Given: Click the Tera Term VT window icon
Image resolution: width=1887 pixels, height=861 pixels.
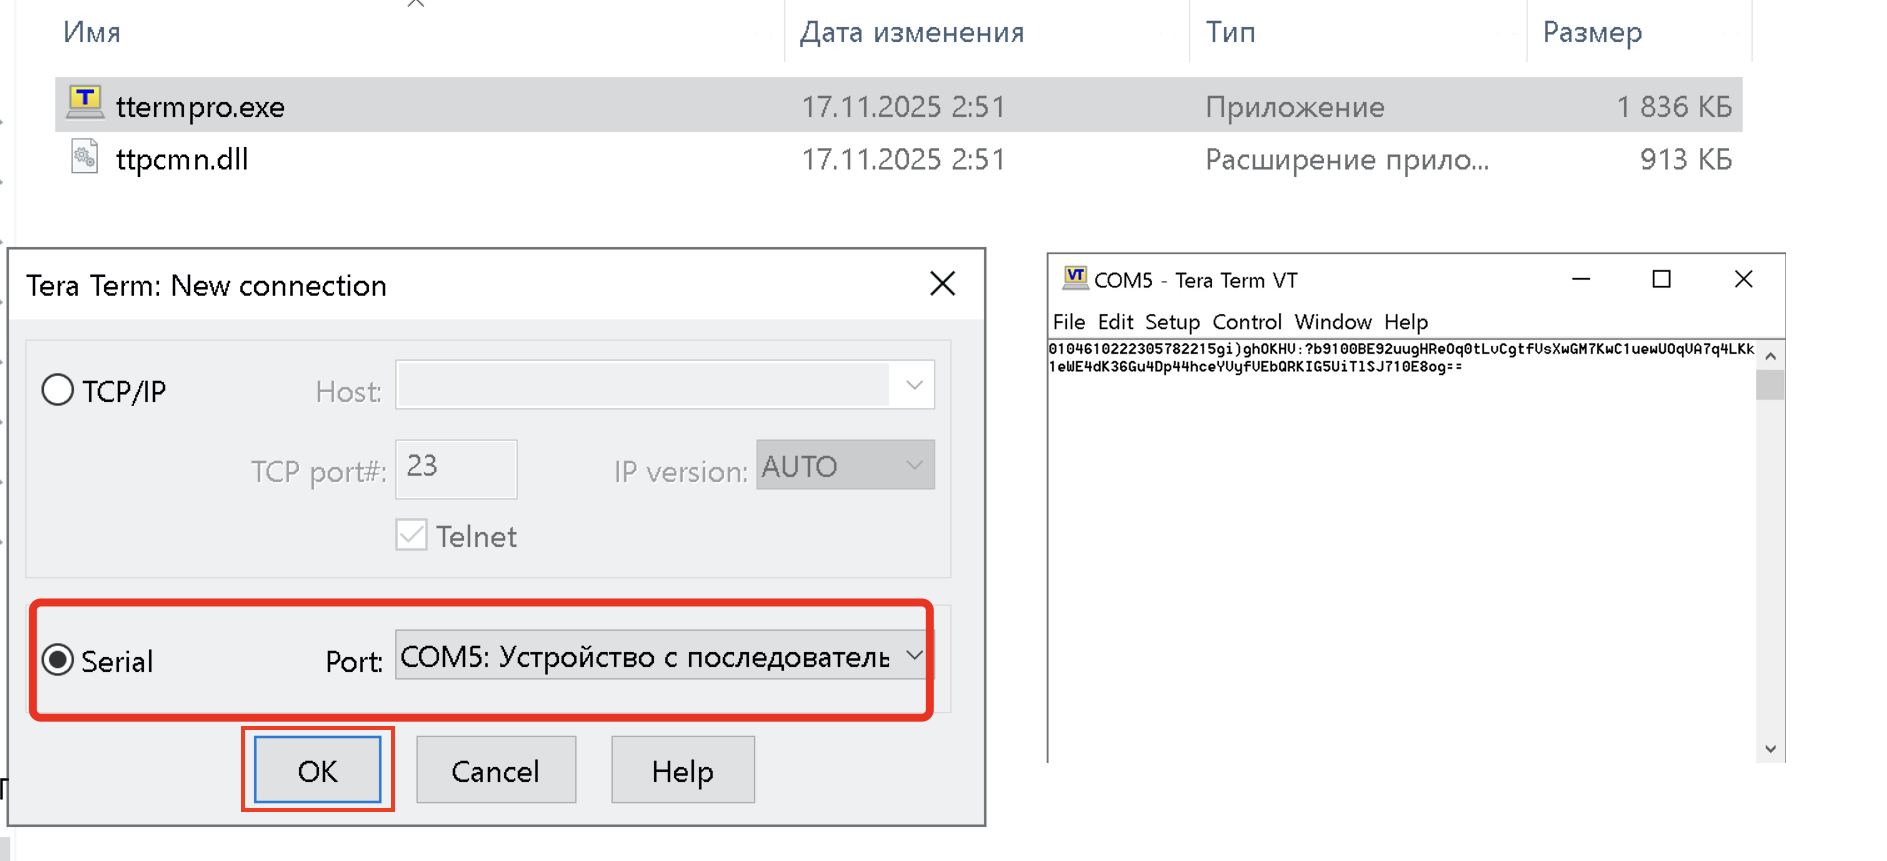Looking at the screenshot, I should pos(1075,278).
